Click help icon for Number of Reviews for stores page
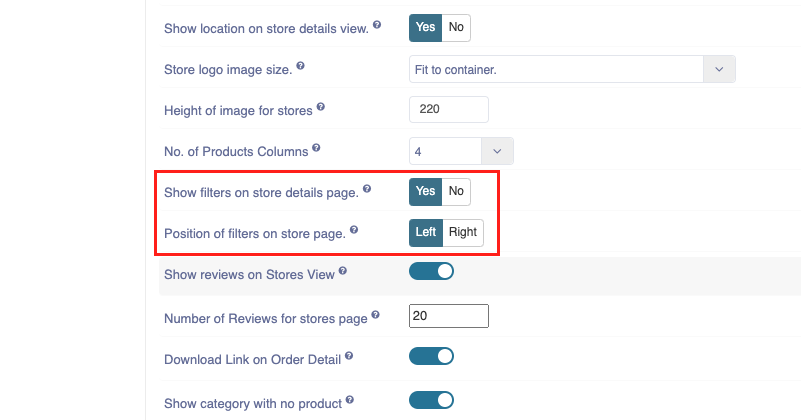Viewport: 801px width, 420px height. coord(375,314)
